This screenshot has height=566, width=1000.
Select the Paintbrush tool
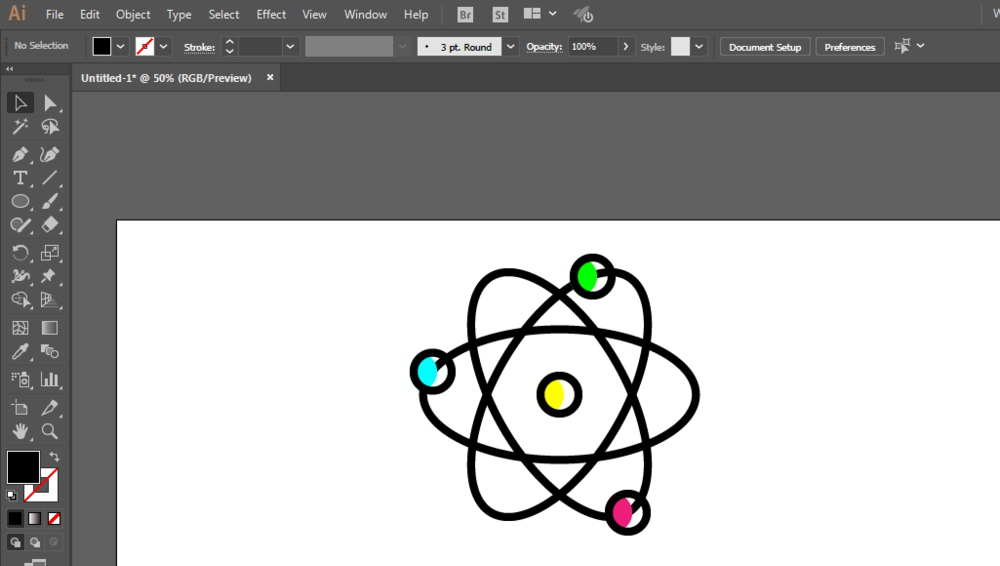pos(50,202)
